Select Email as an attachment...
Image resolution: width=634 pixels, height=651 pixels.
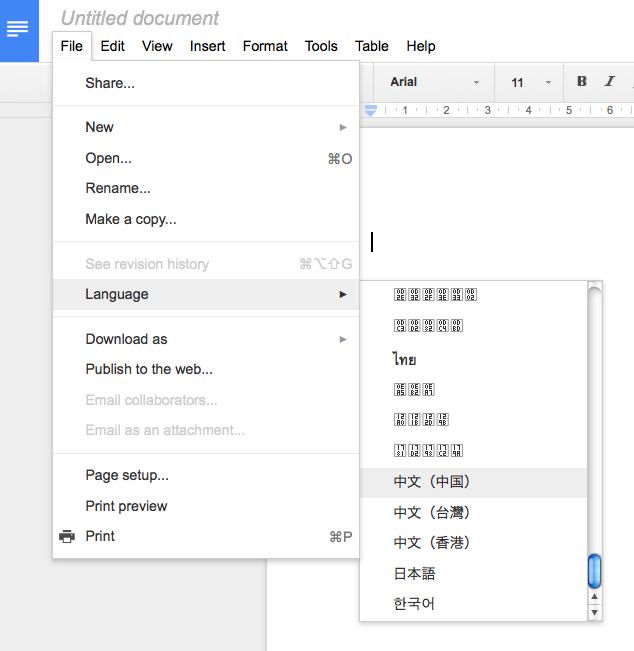tap(206, 430)
